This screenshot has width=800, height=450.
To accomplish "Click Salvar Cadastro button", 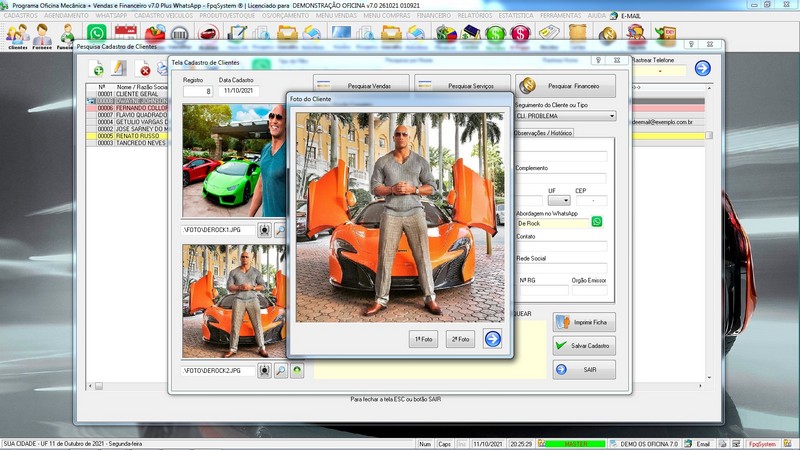I will point(584,345).
